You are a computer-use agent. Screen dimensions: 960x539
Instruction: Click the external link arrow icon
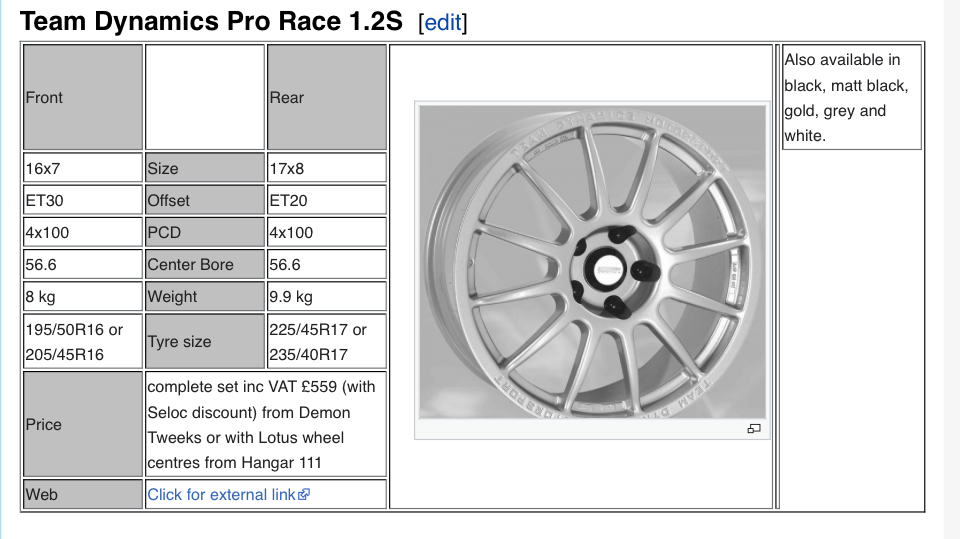(x=304, y=494)
